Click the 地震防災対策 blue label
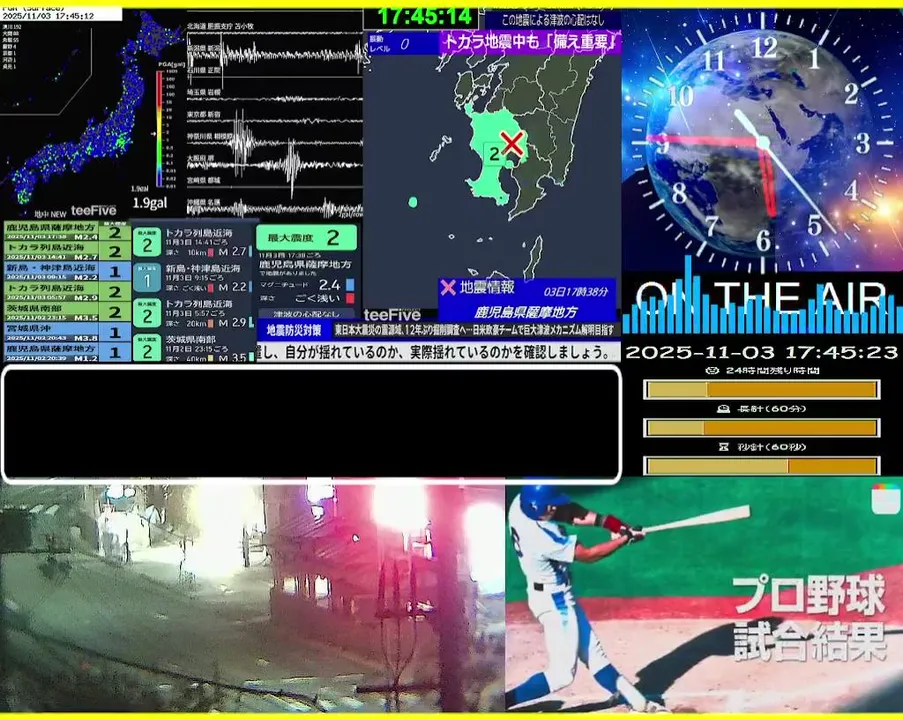903x720 pixels. pos(294,330)
